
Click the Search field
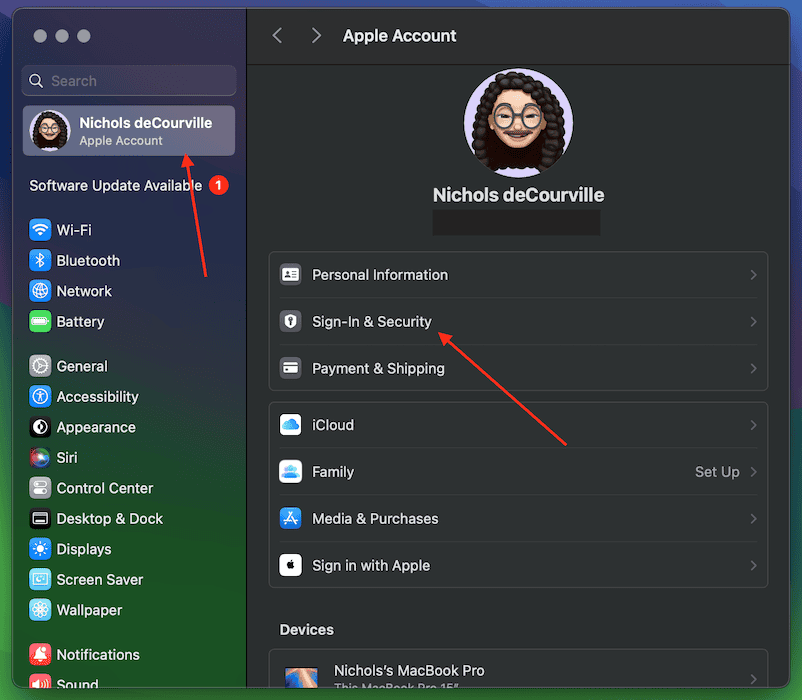130,81
